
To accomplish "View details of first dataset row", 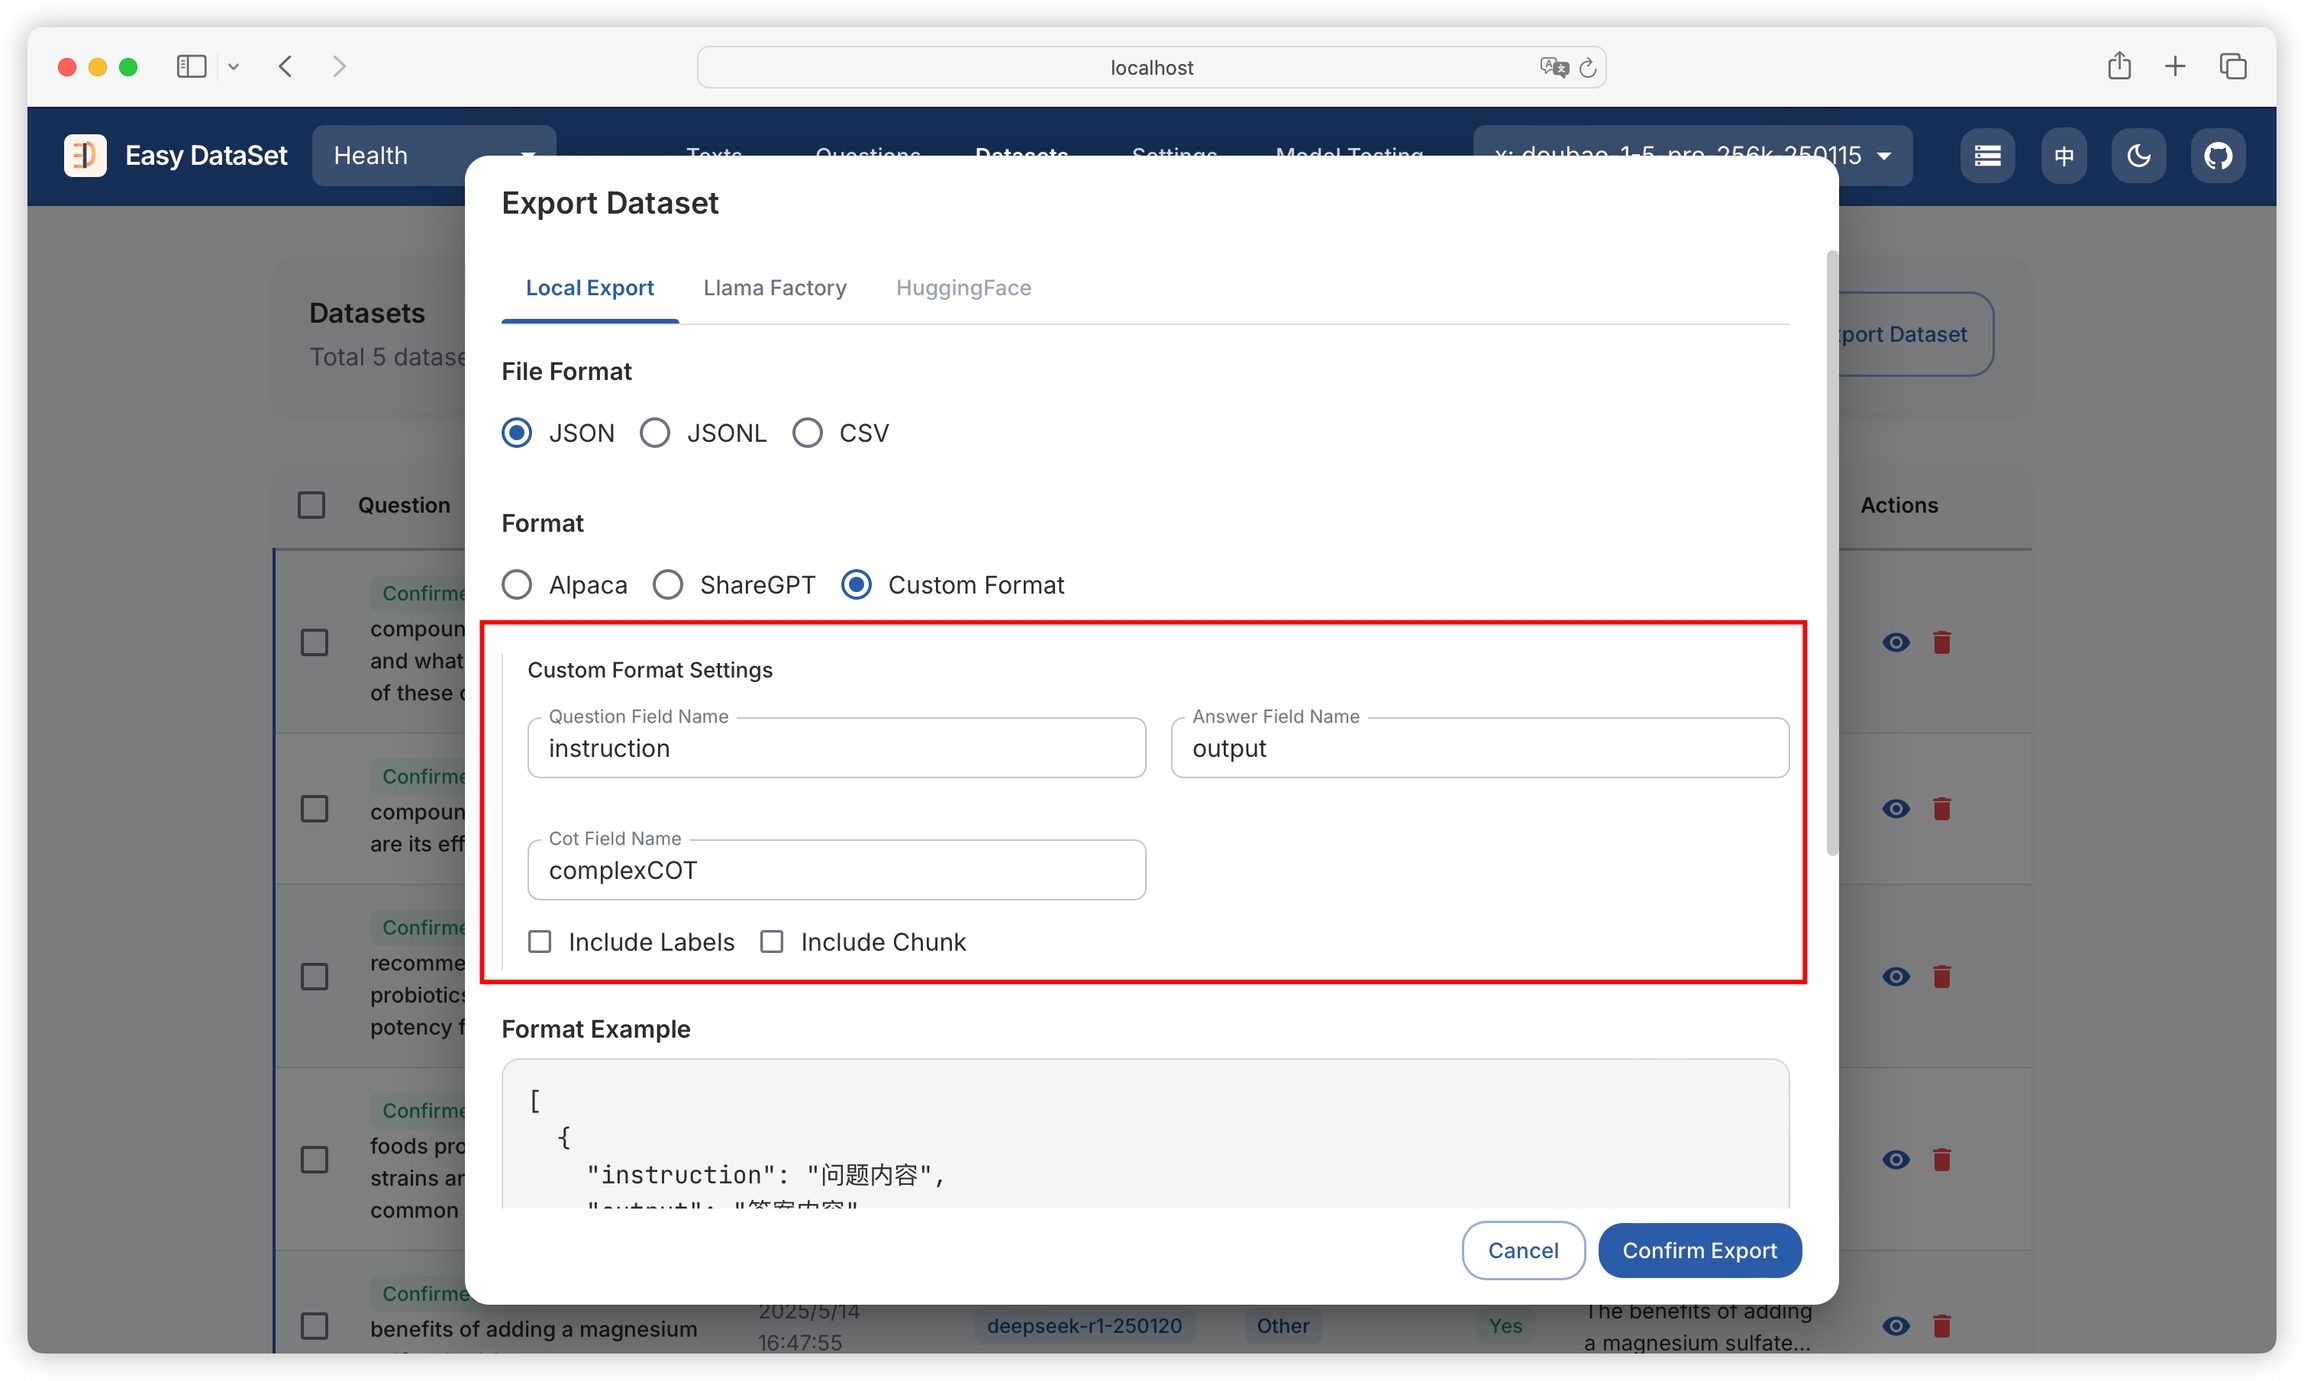I will click(1895, 643).
